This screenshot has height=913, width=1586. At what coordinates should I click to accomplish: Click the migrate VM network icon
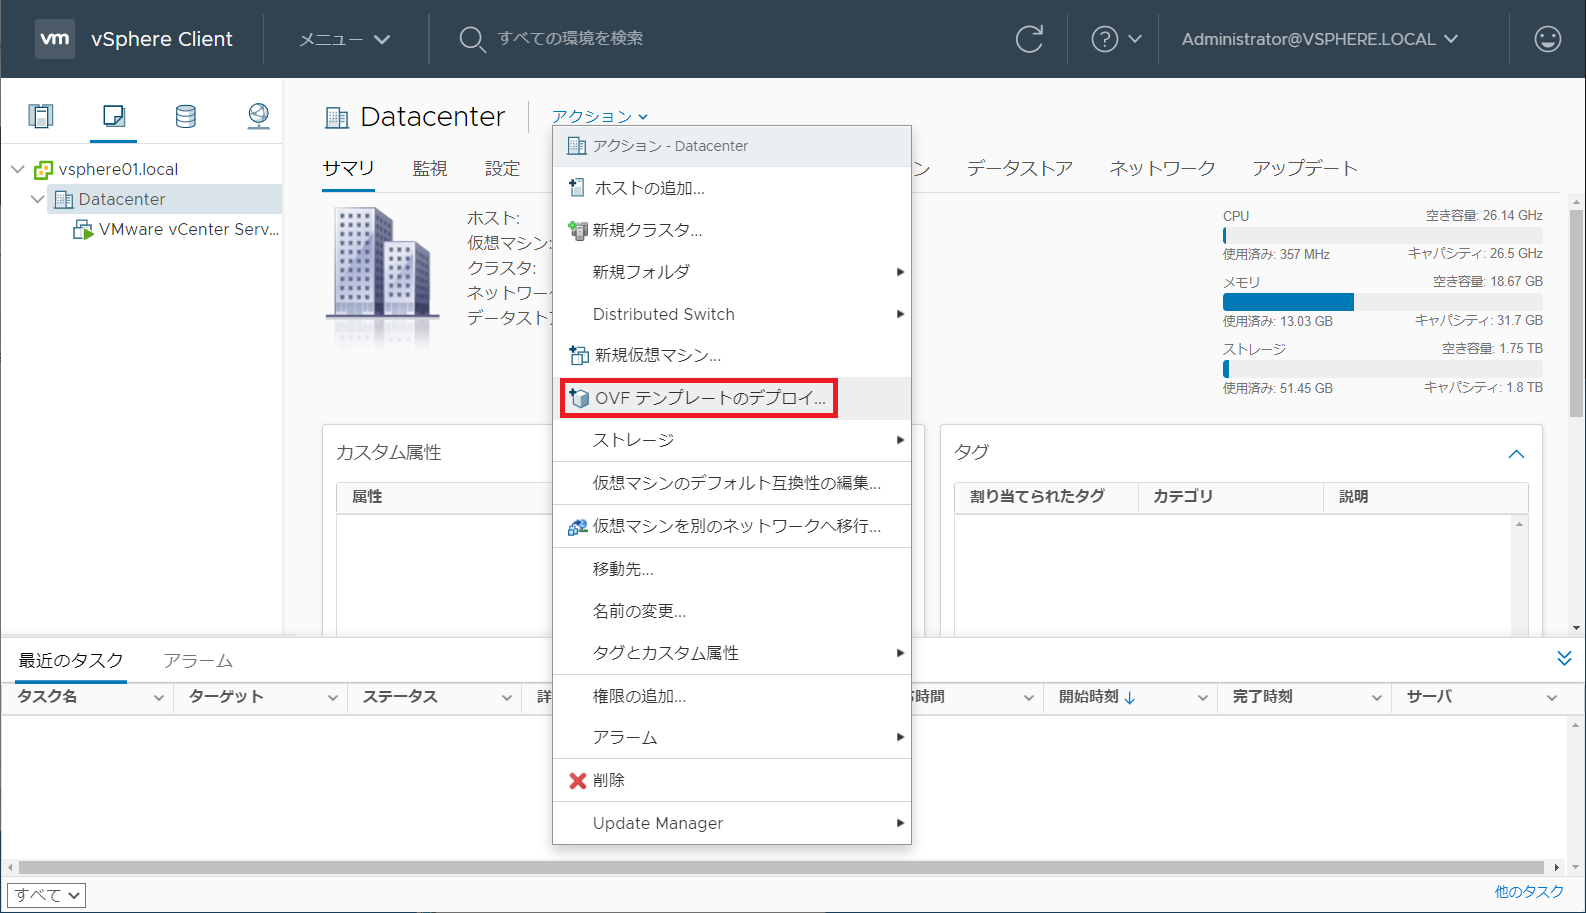[578, 526]
